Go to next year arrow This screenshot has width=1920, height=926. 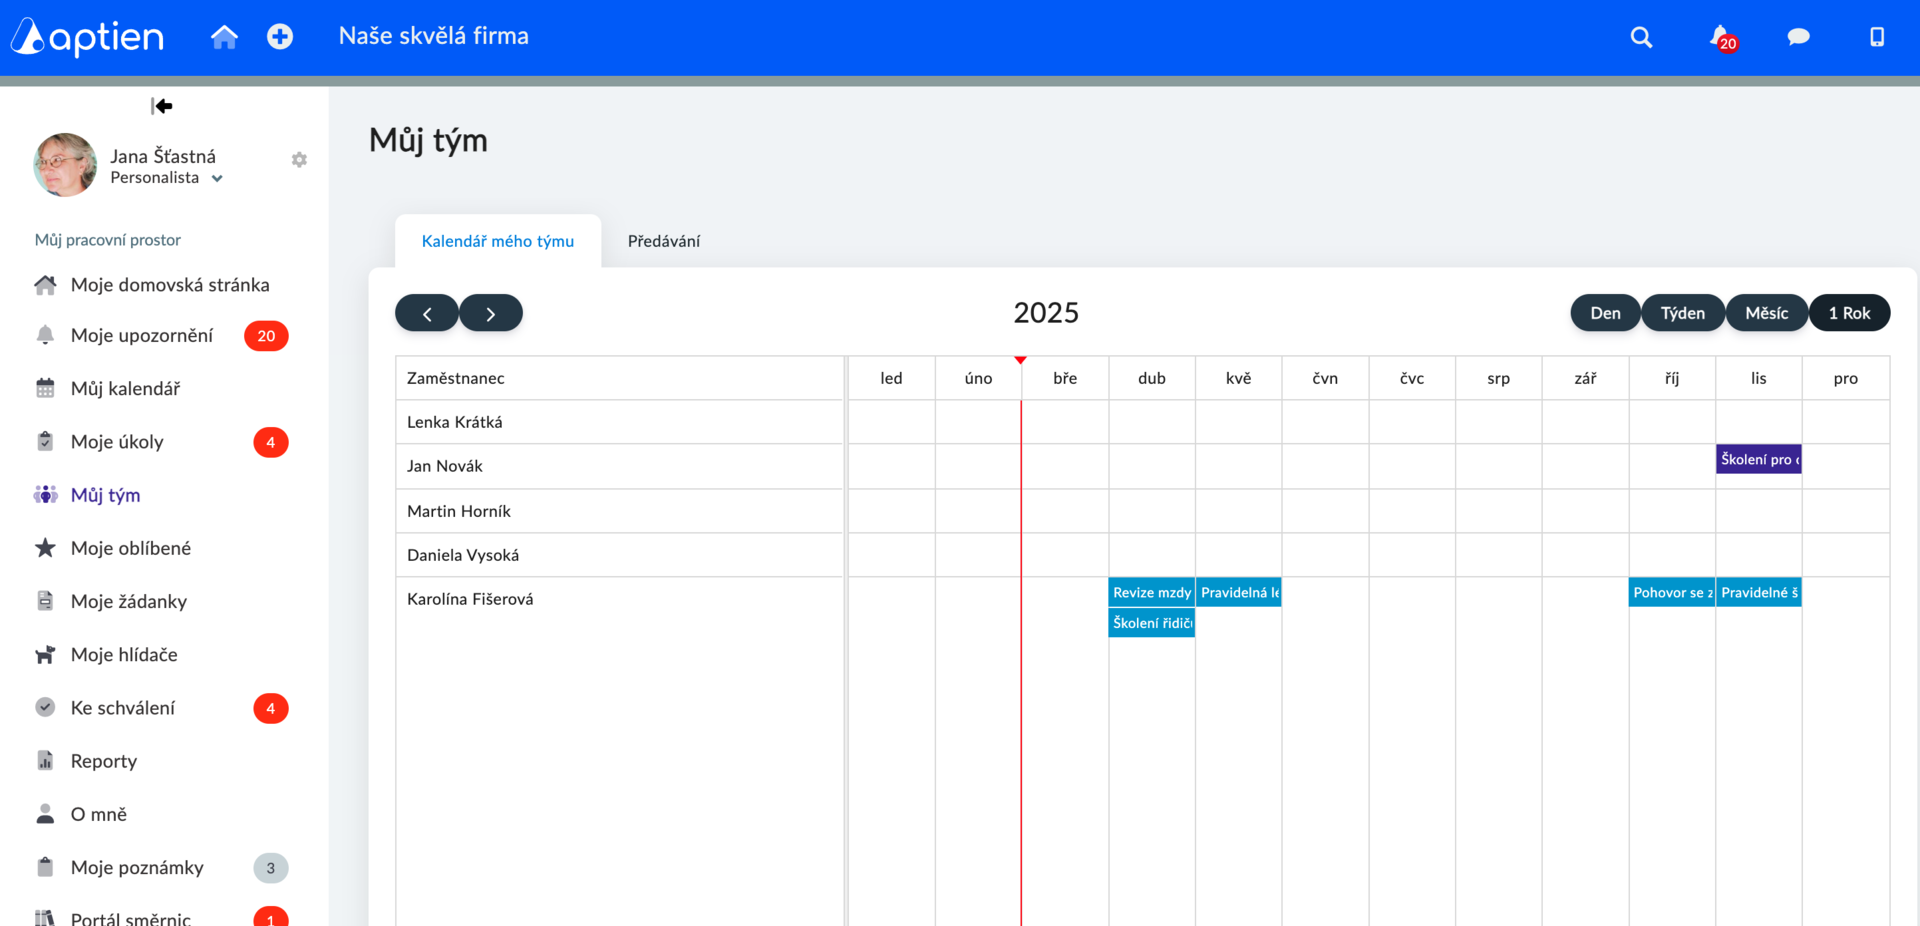[x=490, y=313]
